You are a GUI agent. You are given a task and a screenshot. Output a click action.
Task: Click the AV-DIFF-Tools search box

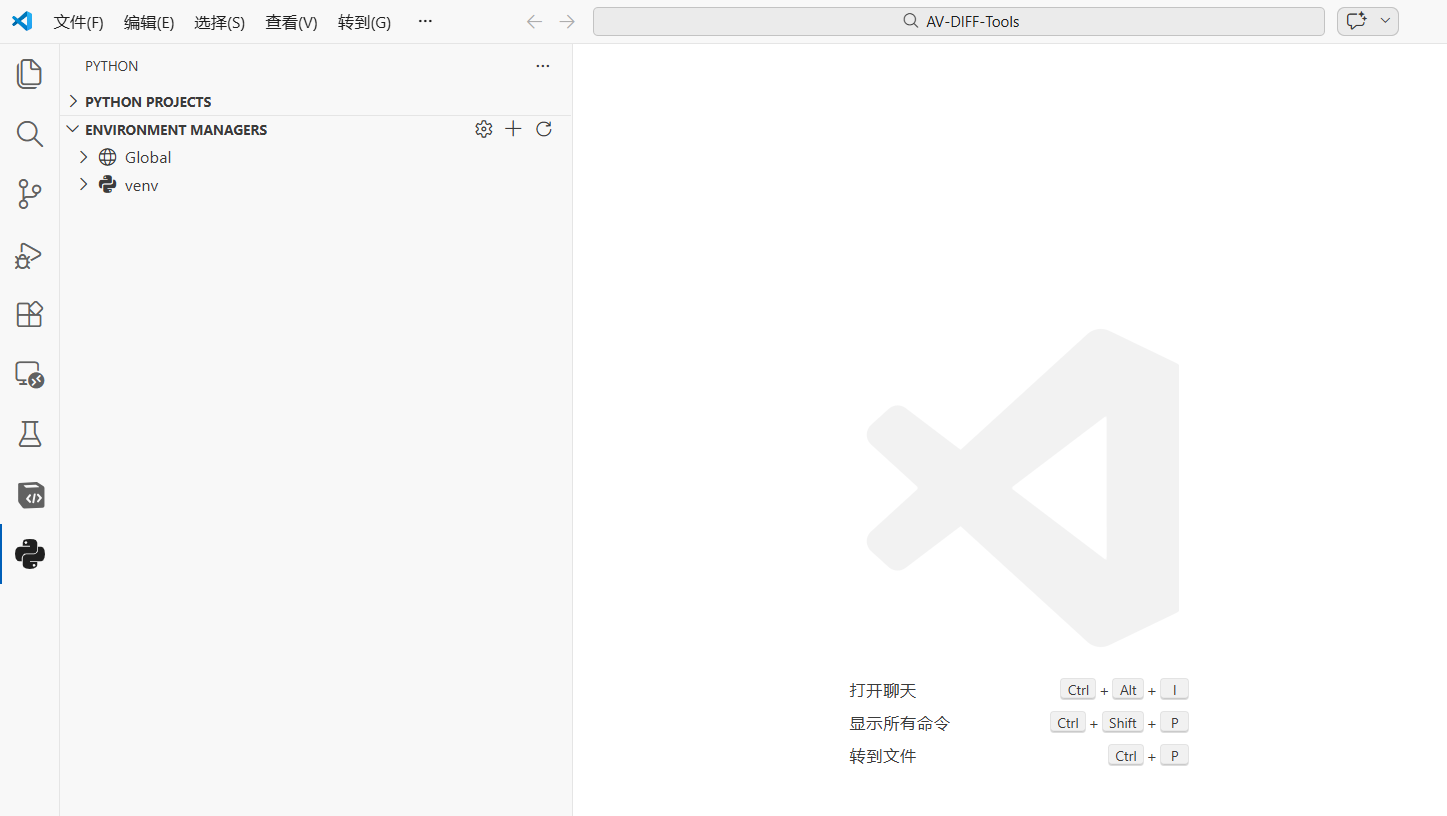click(957, 20)
